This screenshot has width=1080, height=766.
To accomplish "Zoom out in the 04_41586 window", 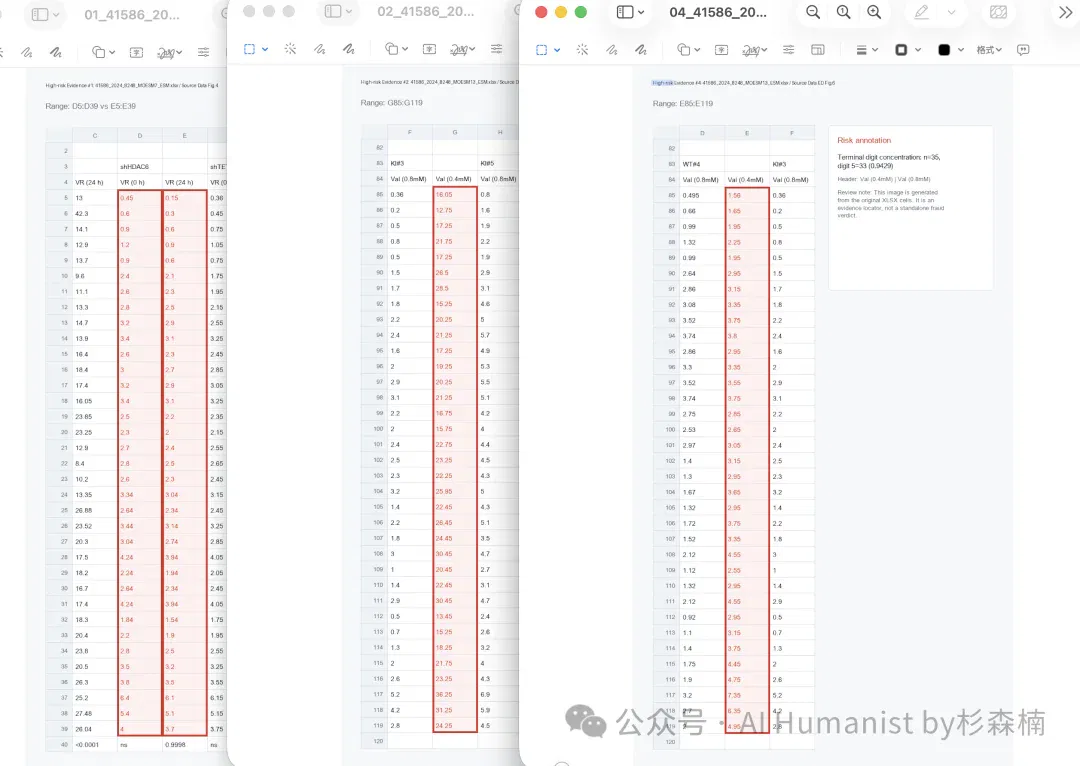I will (813, 12).
